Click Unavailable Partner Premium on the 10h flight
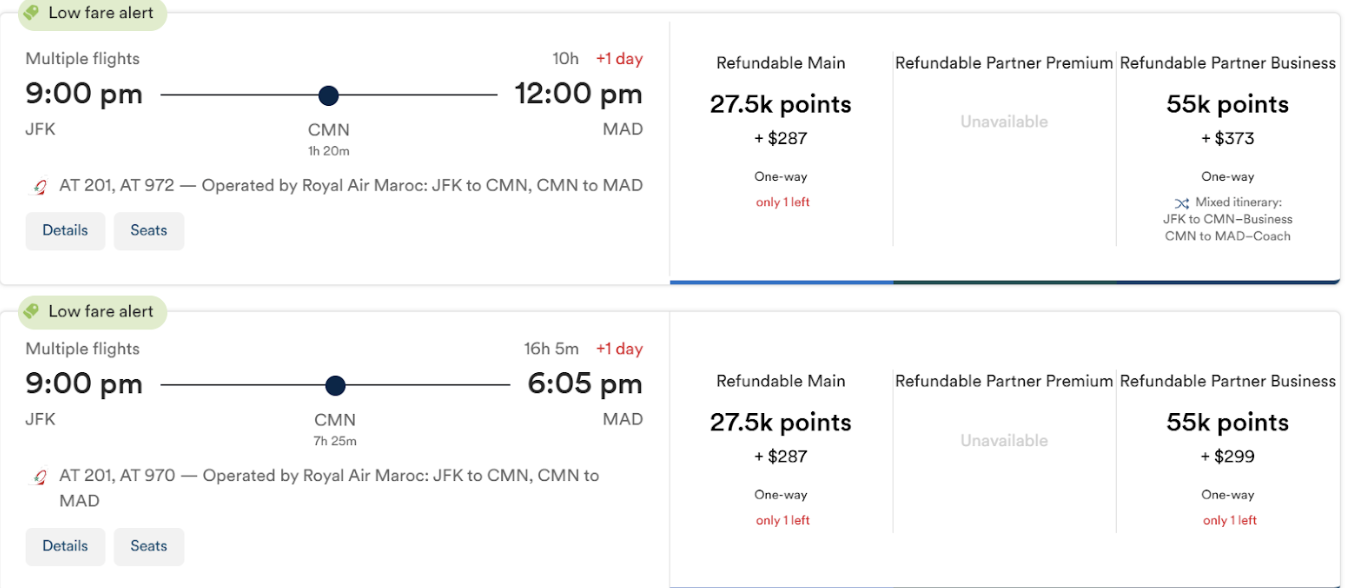The height and width of the screenshot is (588, 1348). (x=1004, y=122)
